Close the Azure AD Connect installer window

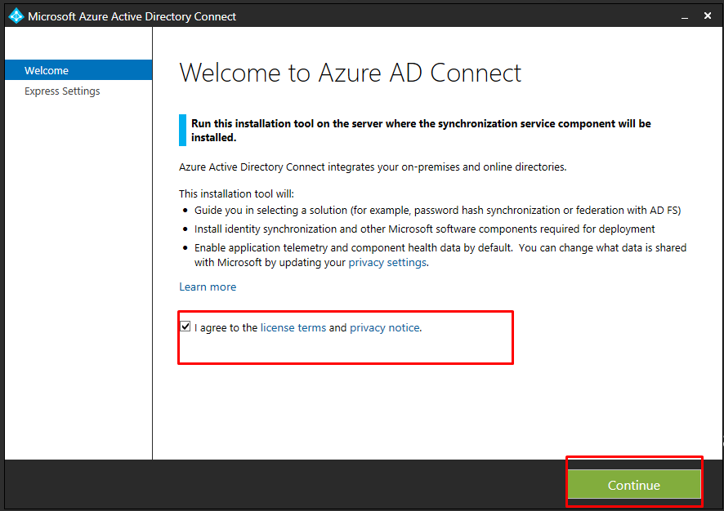click(x=708, y=17)
